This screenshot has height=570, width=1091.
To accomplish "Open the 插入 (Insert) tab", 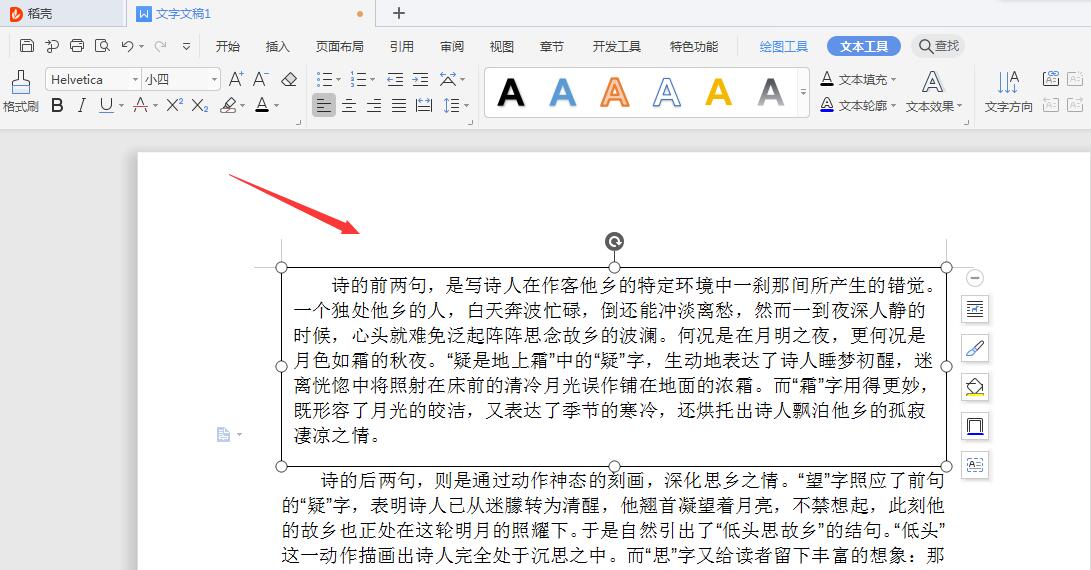I will pyautogui.click(x=278, y=46).
